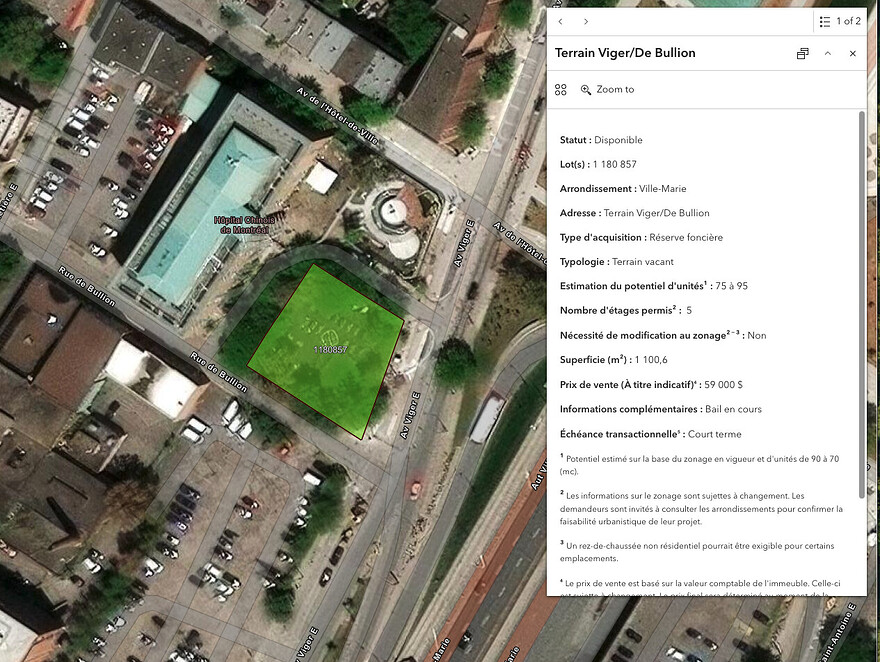Collapse the popup with the chevron
Screen dimensions: 880x662
[x=828, y=53]
